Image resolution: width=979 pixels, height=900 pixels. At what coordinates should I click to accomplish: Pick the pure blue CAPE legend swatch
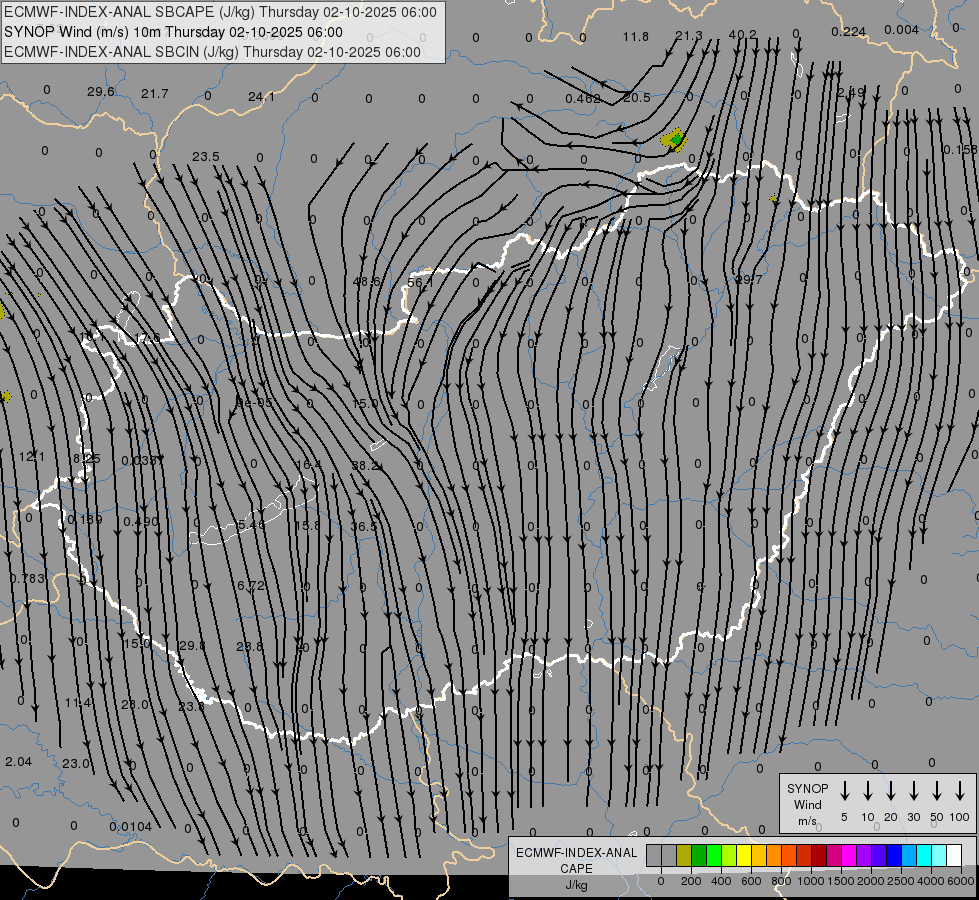coord(893,855)
